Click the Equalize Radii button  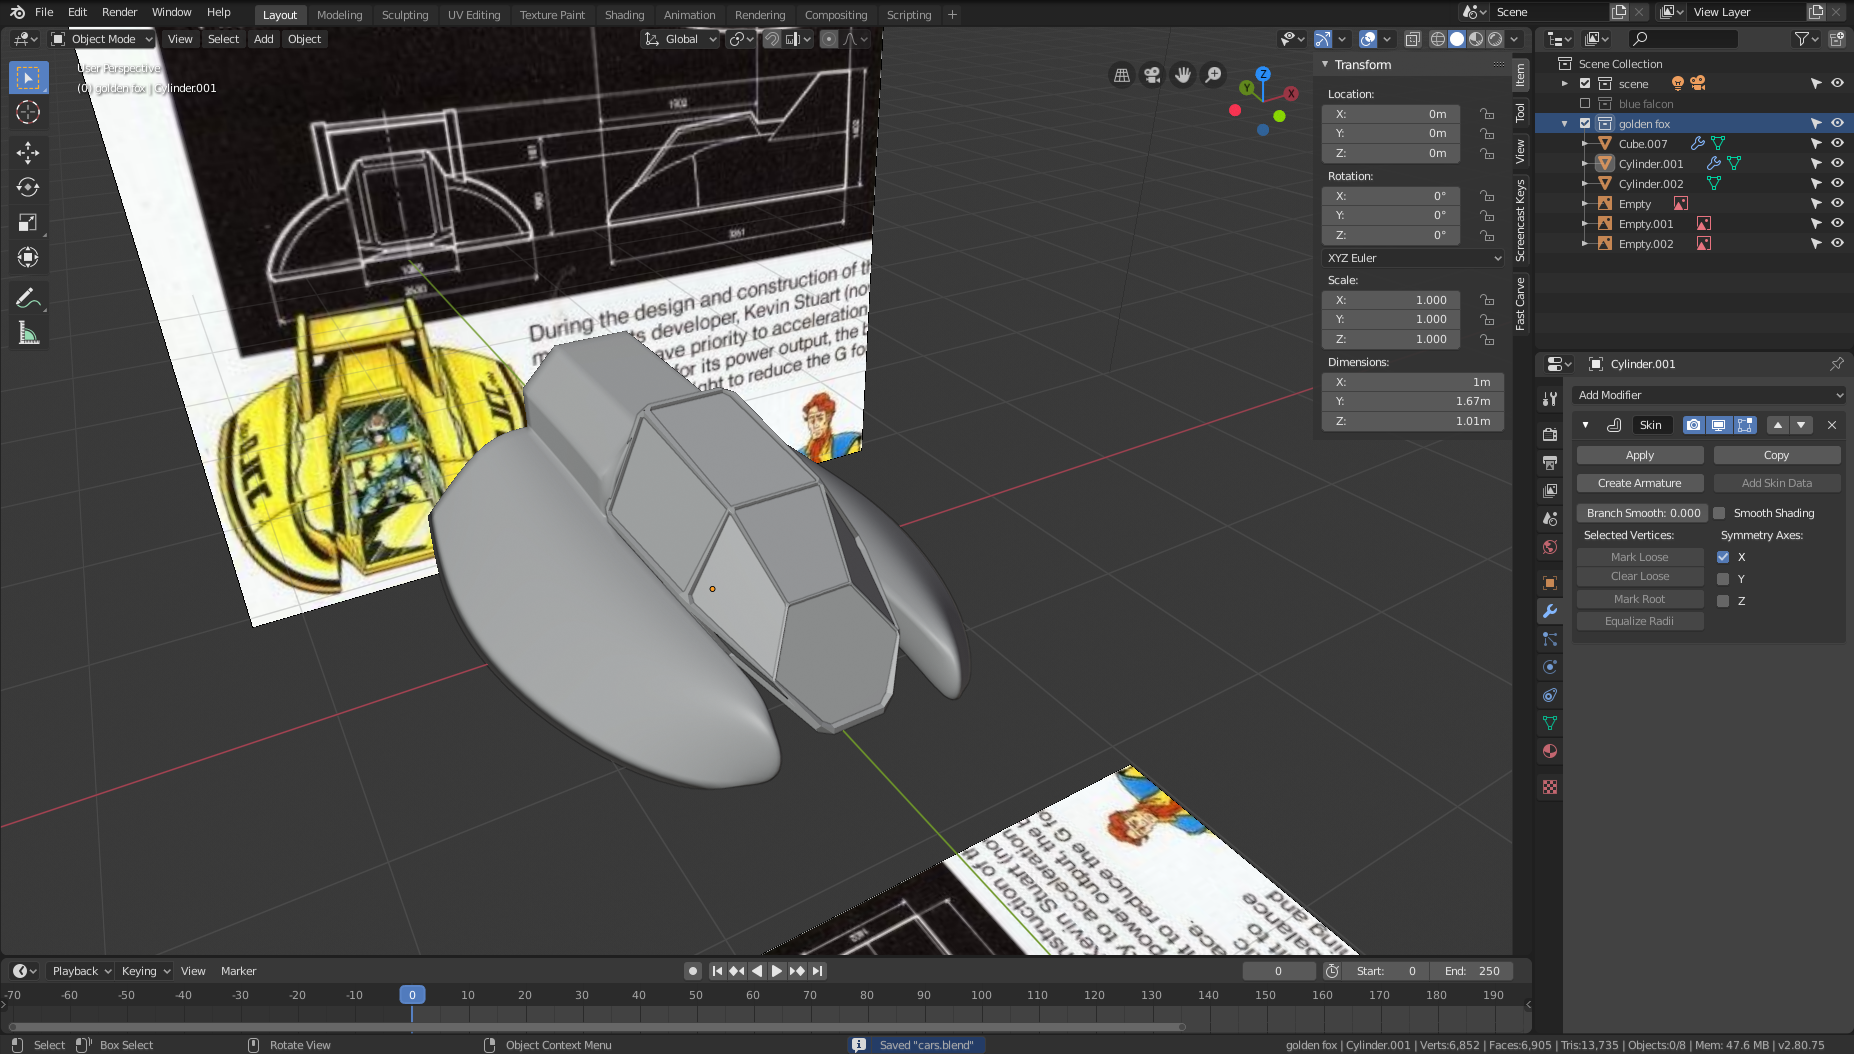coord(1640,621)
